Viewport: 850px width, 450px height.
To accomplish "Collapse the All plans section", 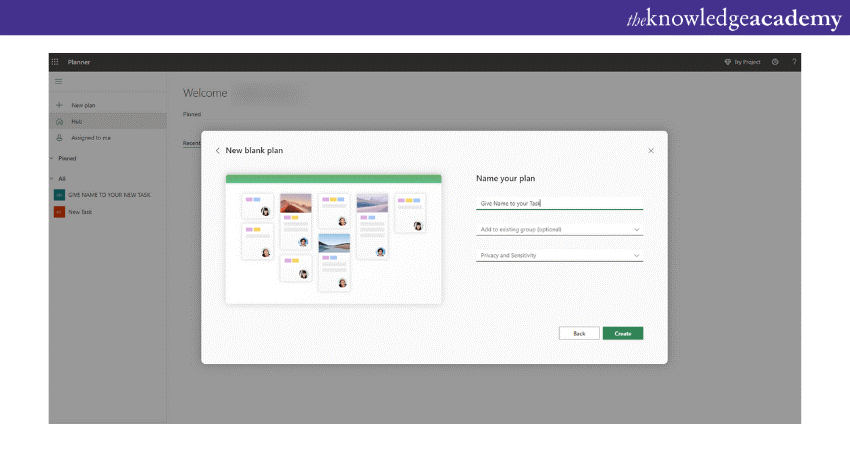I will [x=51, y=179].
